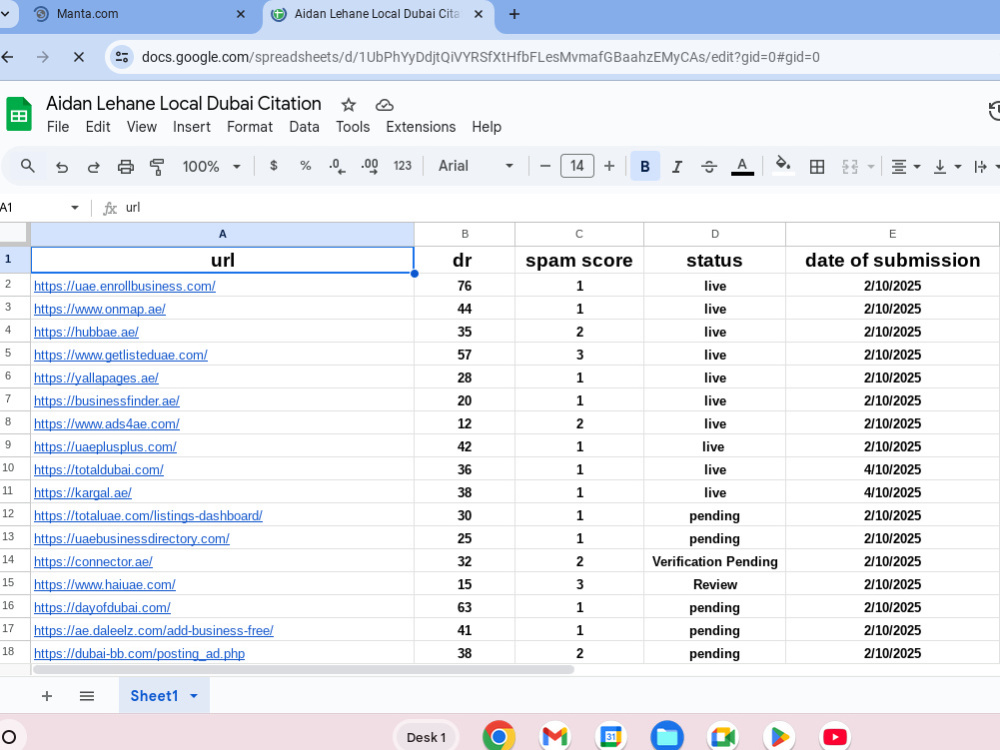
Task: Expand the merge cells dropdown arrow
Action: coord(871,167)
